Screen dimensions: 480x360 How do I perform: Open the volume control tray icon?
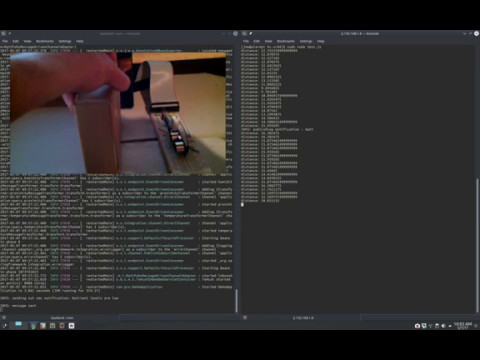pyautogui.click(x=443, y=326)
